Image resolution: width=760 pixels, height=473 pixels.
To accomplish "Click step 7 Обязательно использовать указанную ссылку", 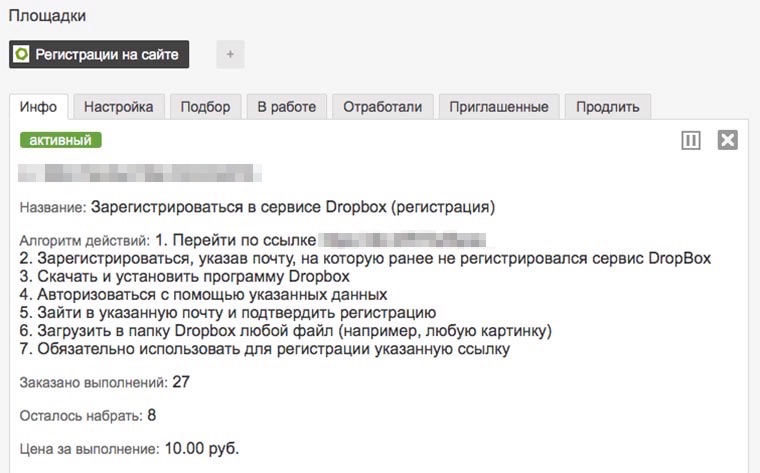I will pos(265,349).
